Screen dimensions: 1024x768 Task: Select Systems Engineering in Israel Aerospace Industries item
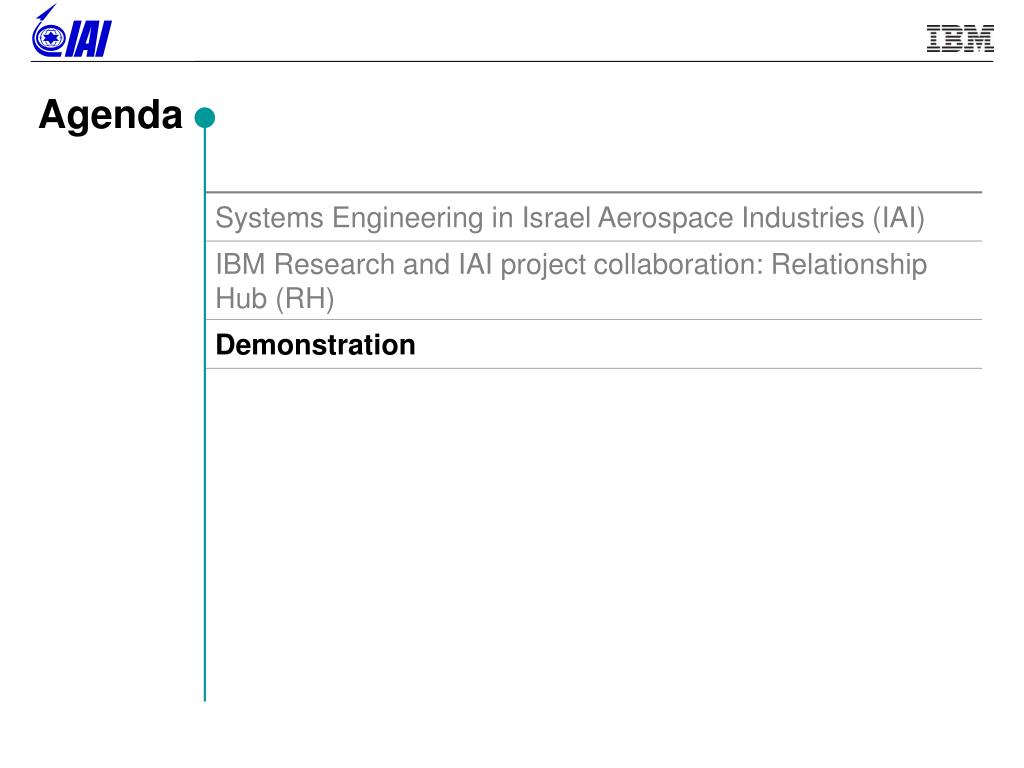569,218
